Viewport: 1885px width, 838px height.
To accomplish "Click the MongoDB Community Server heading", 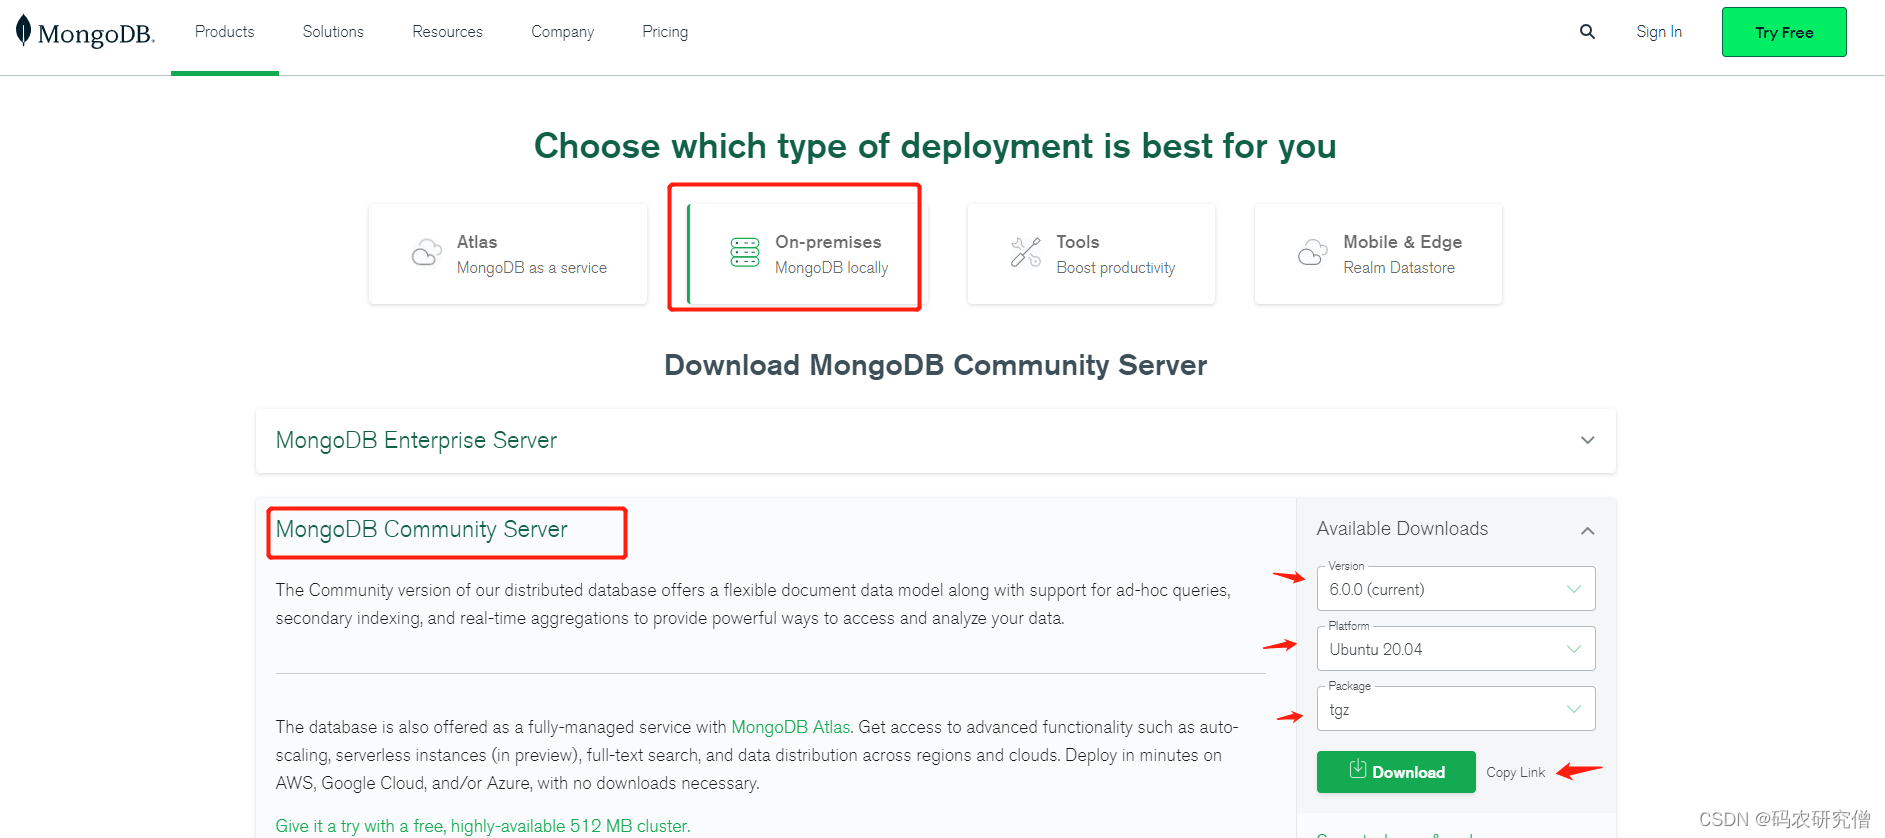I will 421,529.
